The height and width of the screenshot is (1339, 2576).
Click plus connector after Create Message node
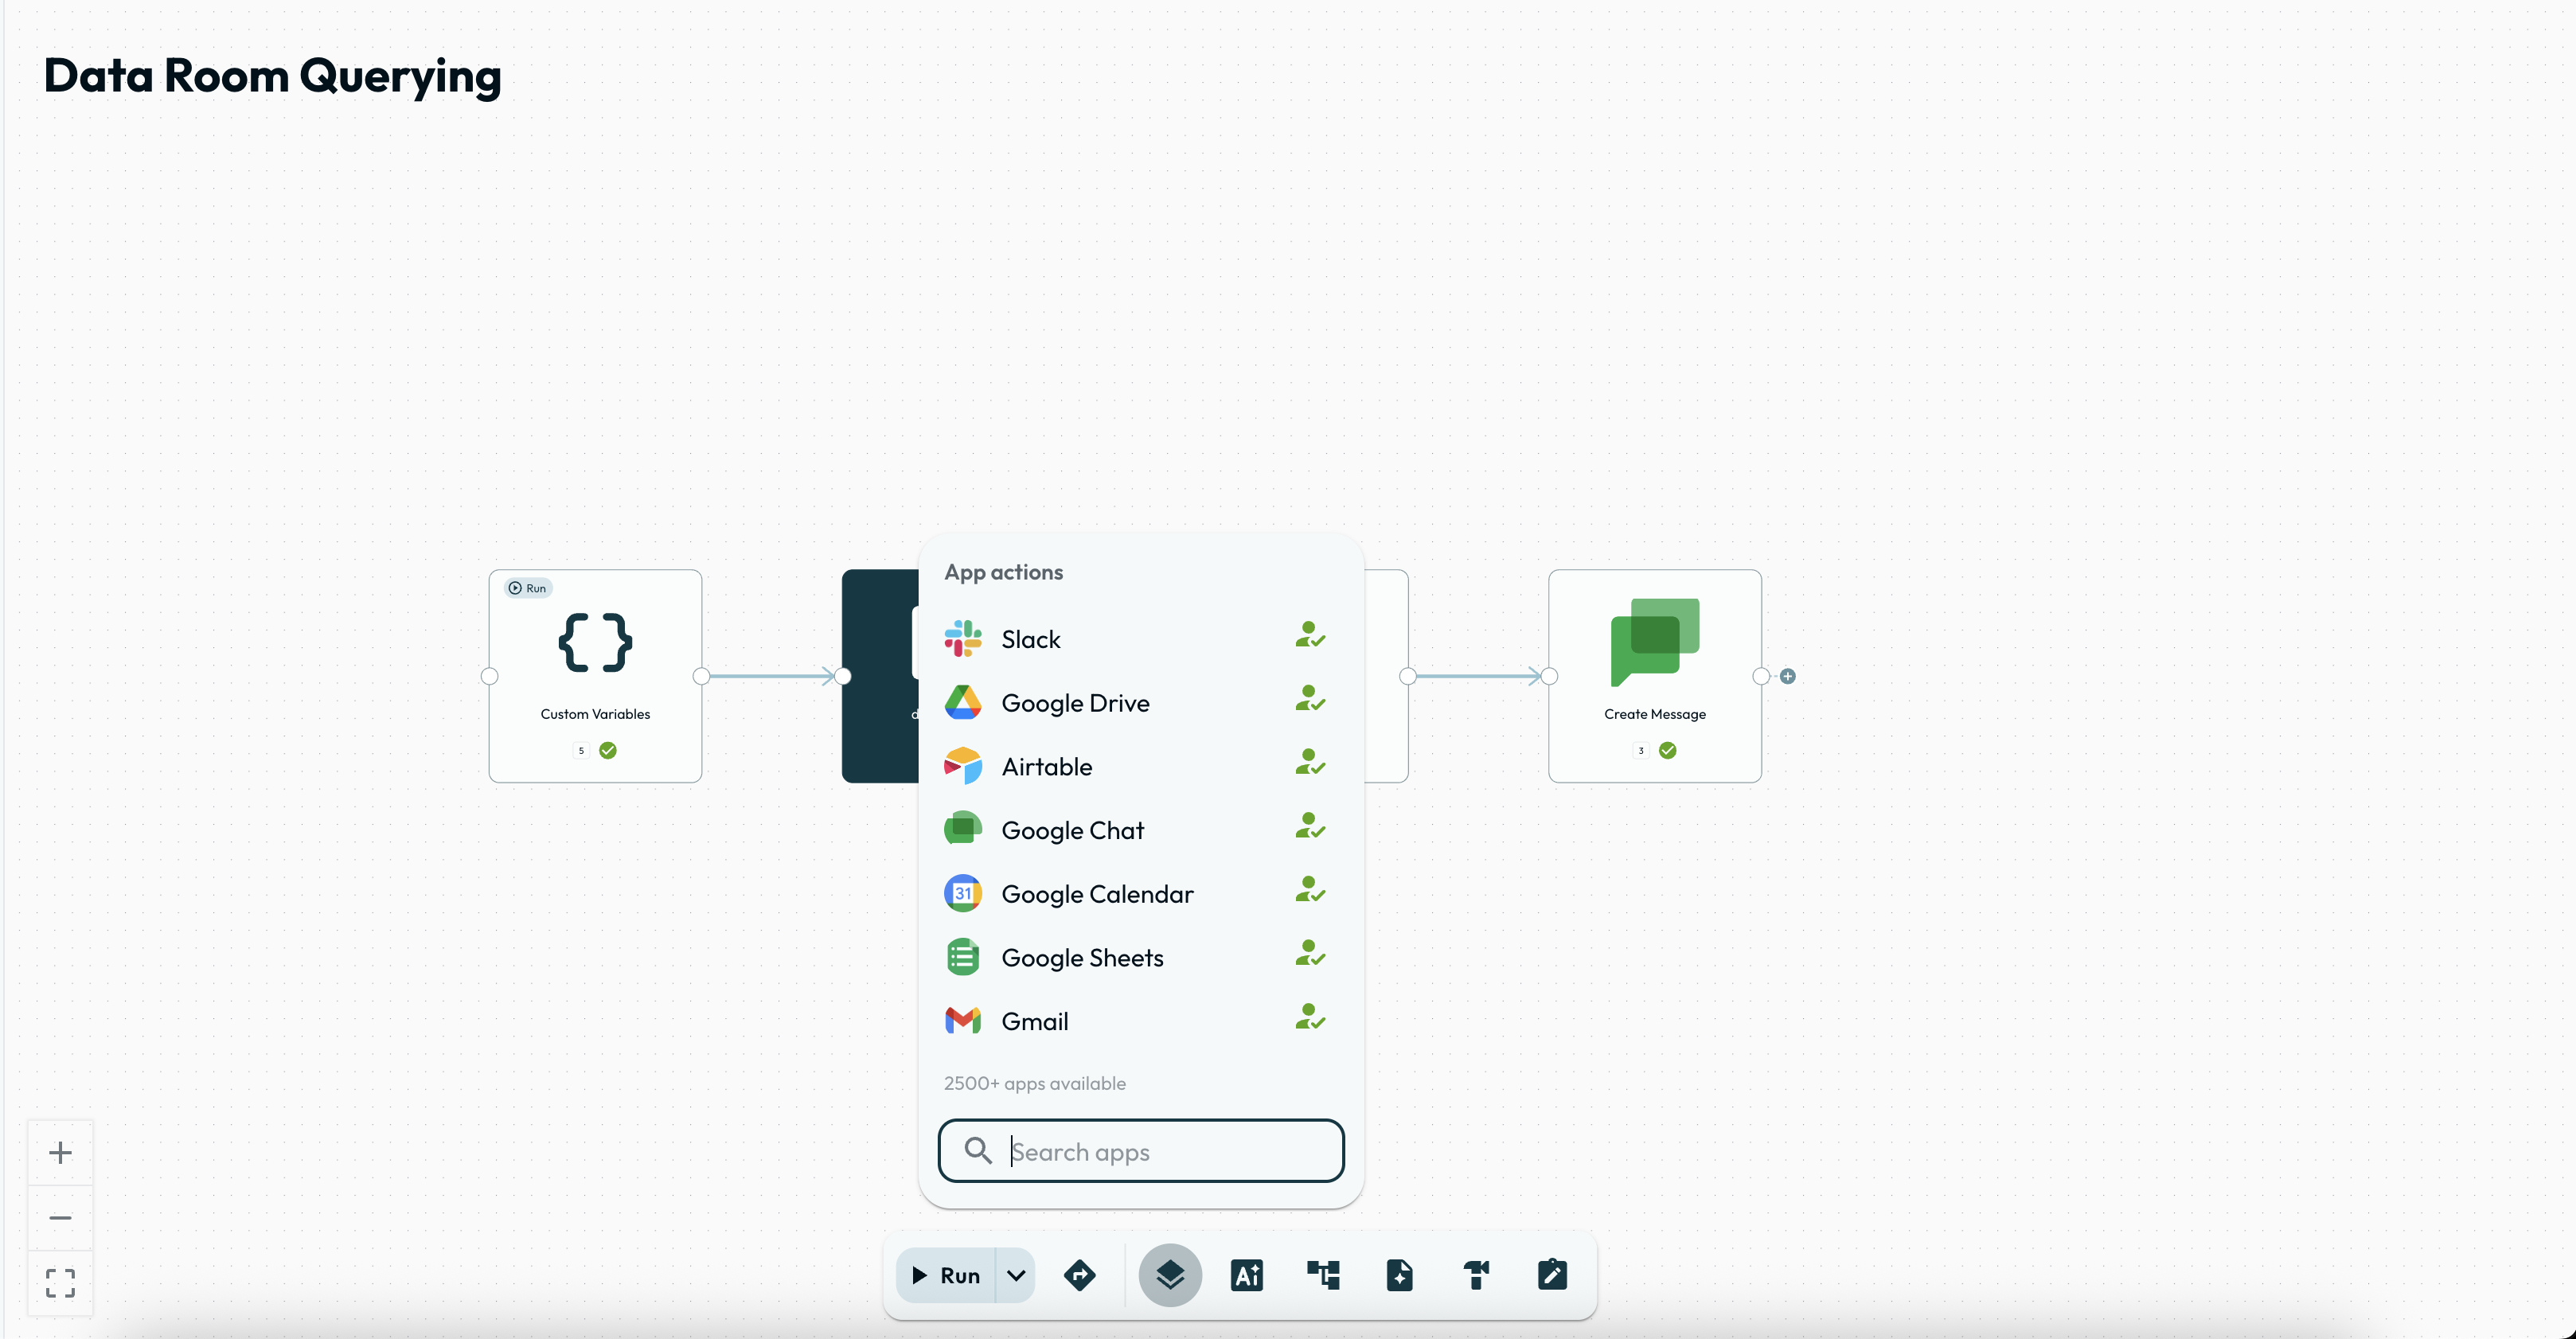point(1788,677)
